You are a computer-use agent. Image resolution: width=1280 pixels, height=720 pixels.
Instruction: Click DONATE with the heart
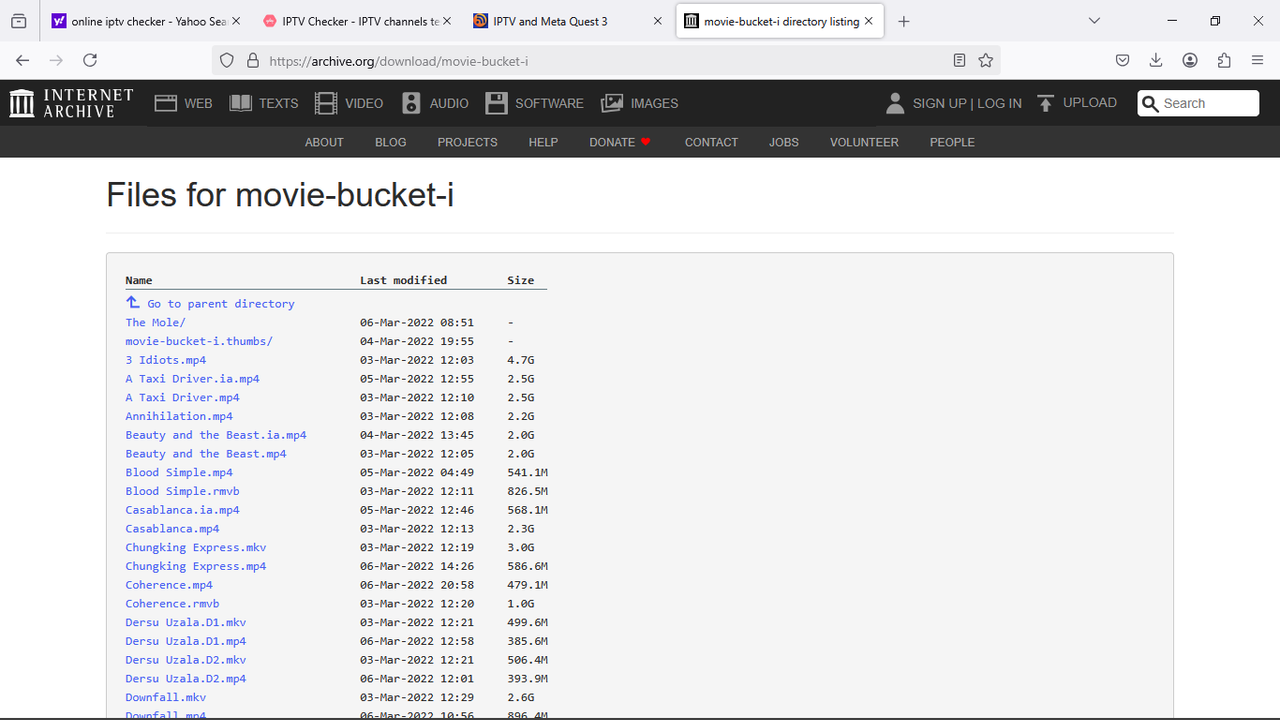coord(620,142)
